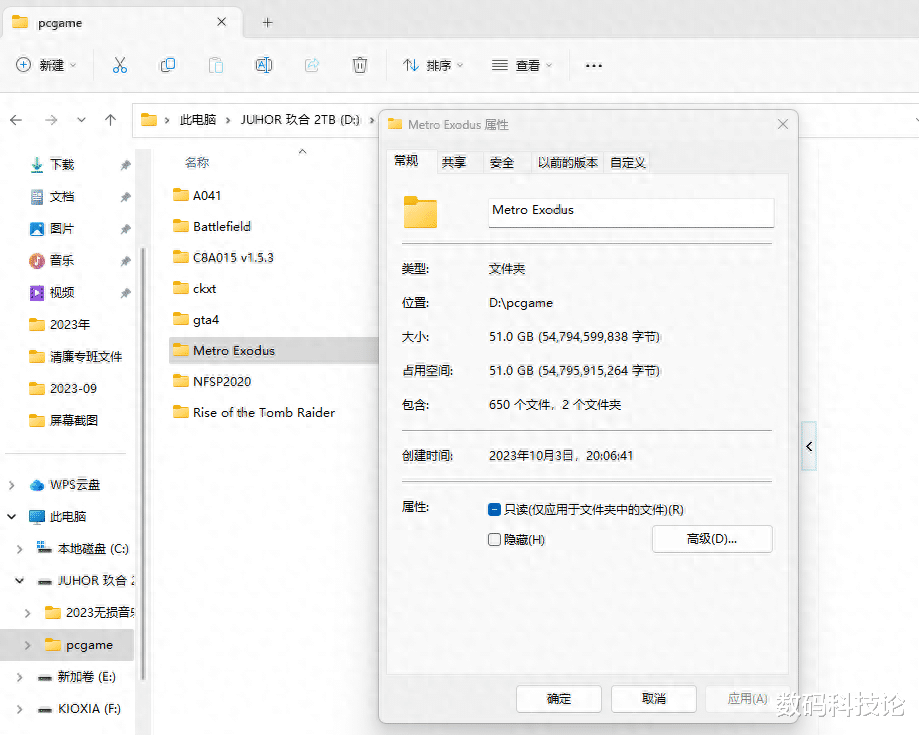Expand the 2023无损音乐 folder node

pyautogui.click(x=28, y=613)
